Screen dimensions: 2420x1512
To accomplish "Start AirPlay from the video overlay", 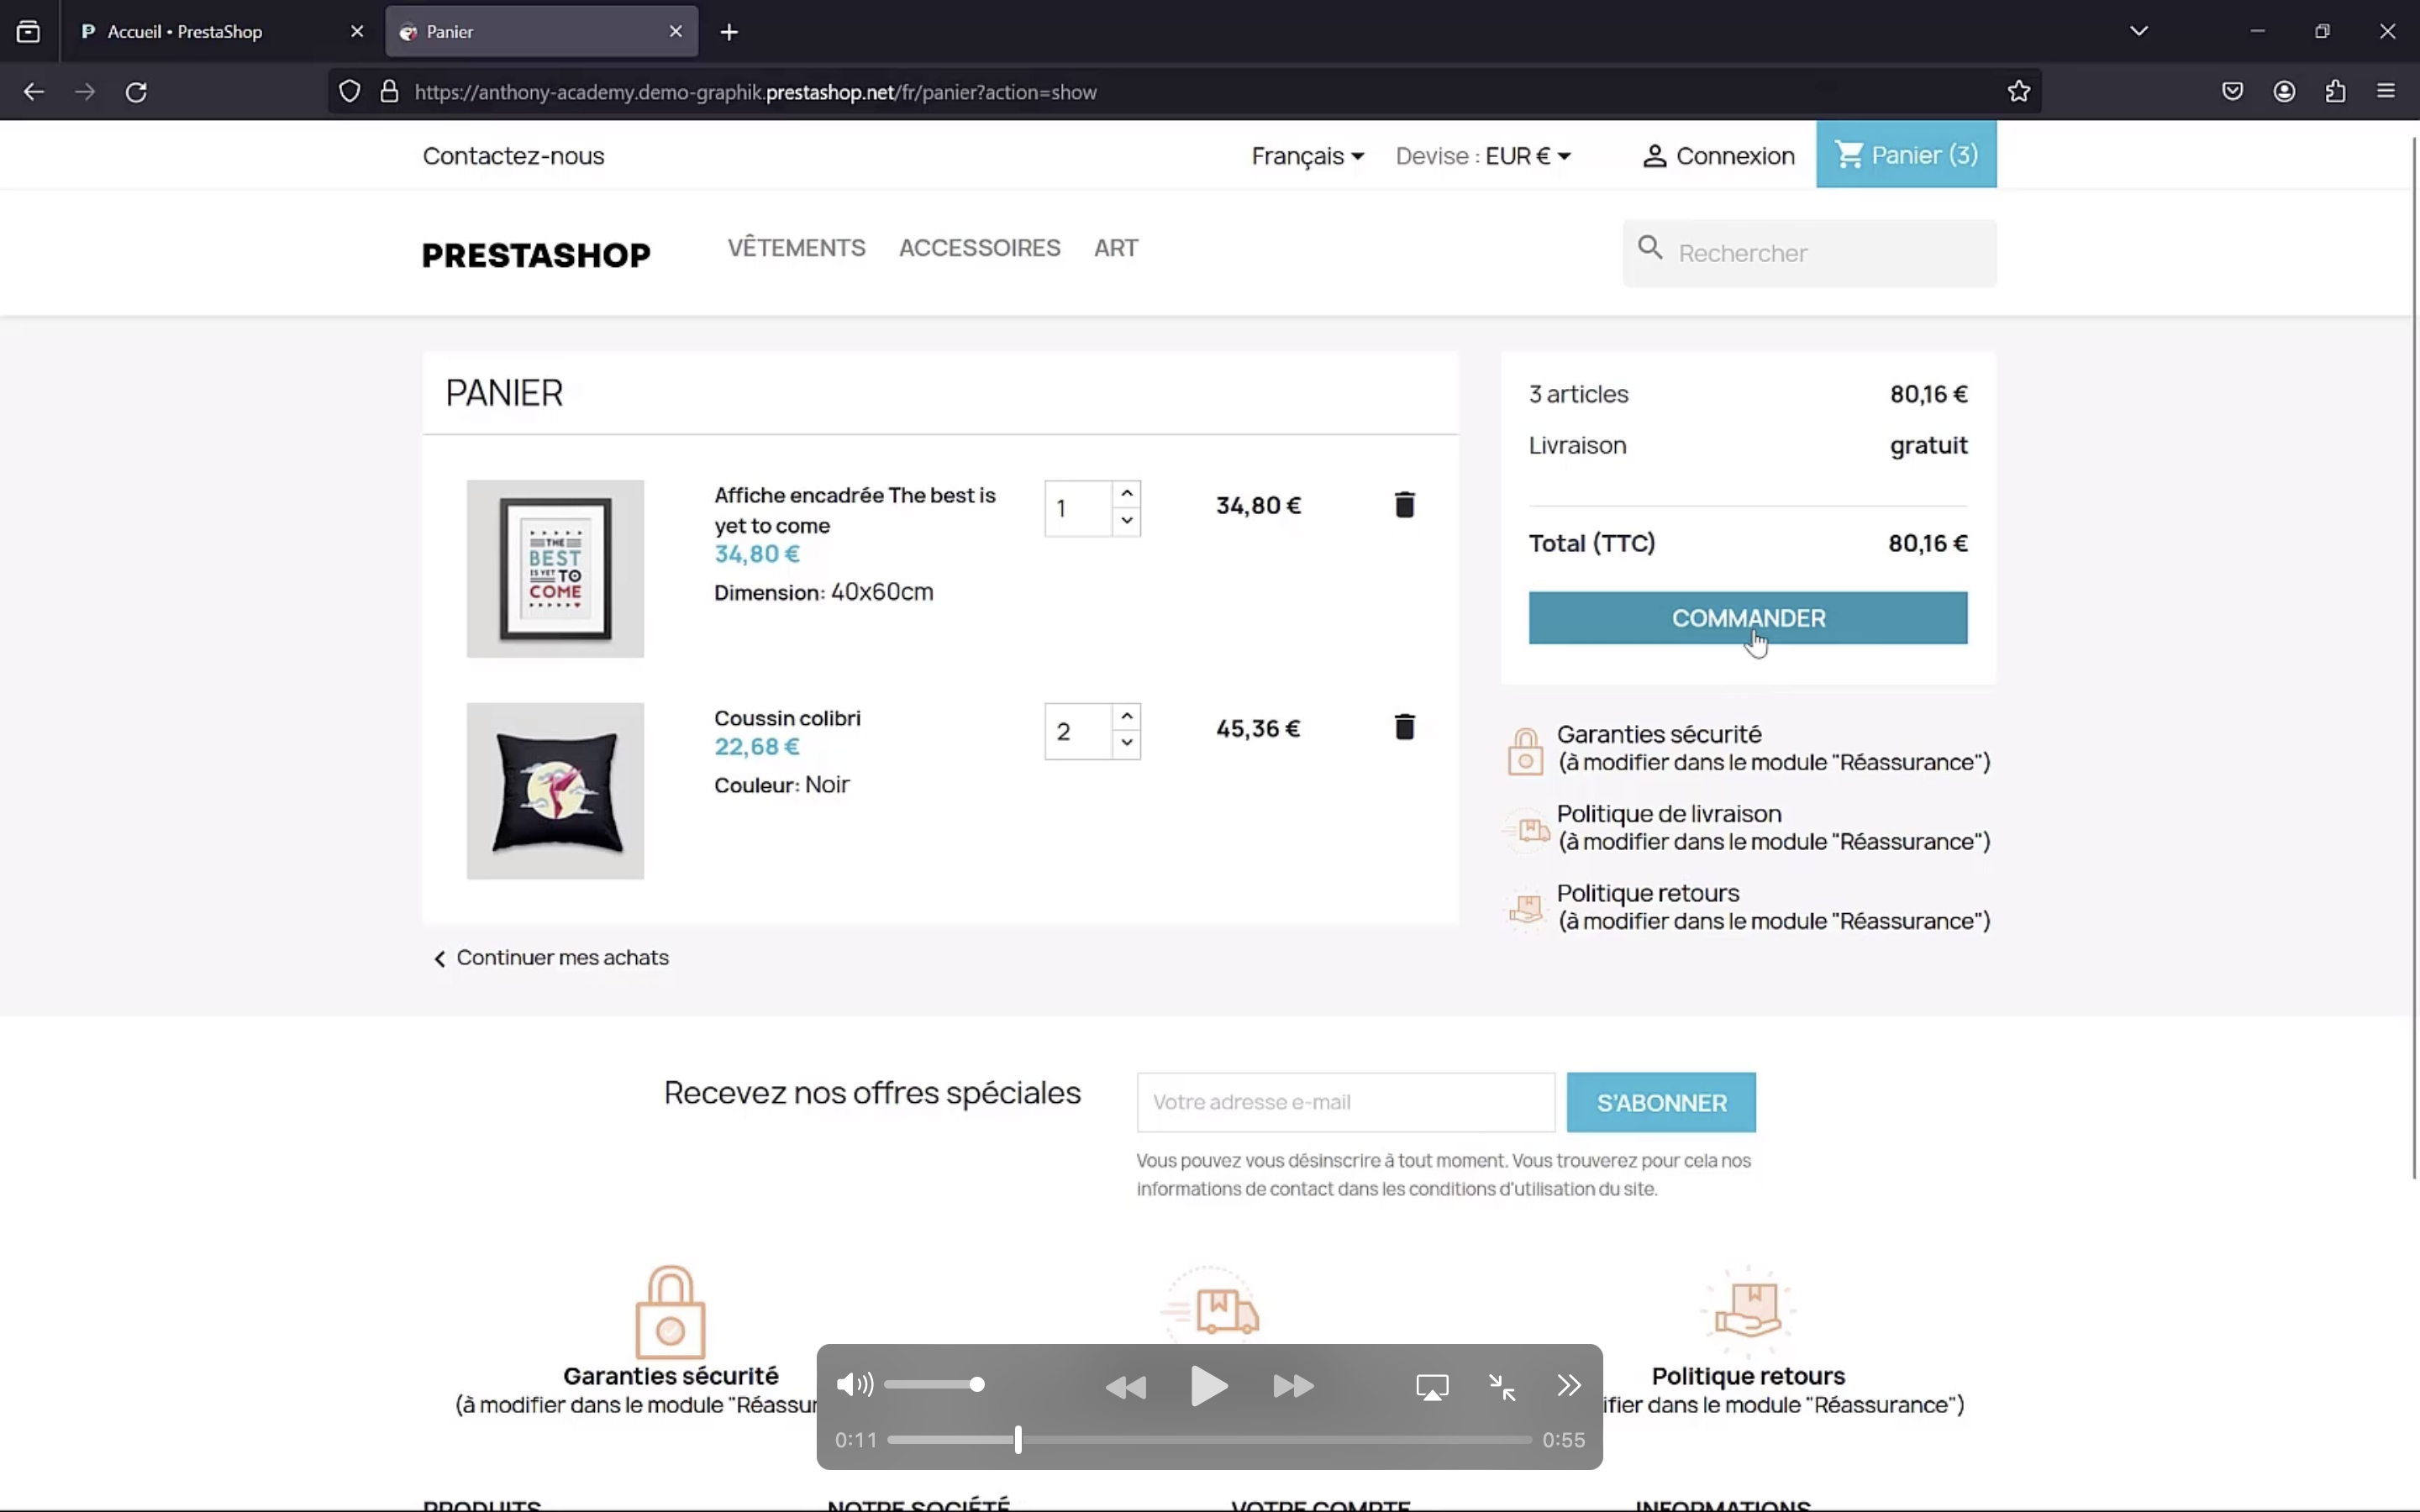I will [x=1432, y=1387].
